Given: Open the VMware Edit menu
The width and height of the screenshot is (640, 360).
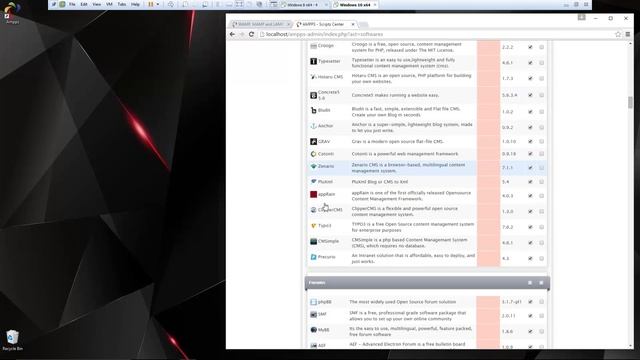Looking at the screenshot, I should 84,4.
